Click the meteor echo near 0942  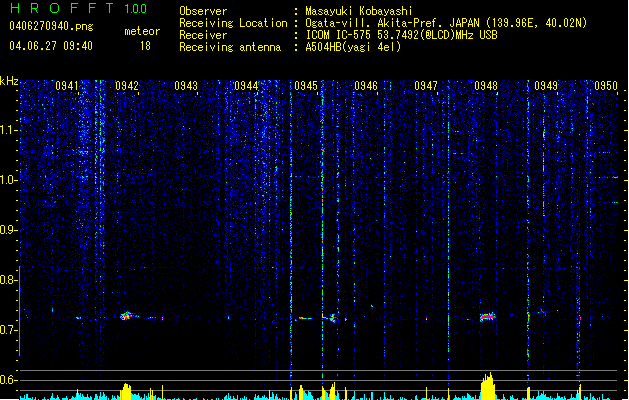point(128,316)
